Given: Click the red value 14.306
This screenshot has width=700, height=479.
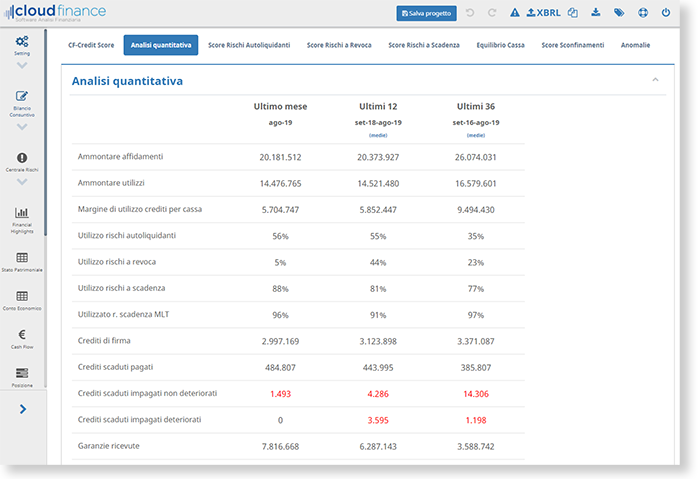Looking at the screenshot, I should pyautogui.click(x=476, y=394).
